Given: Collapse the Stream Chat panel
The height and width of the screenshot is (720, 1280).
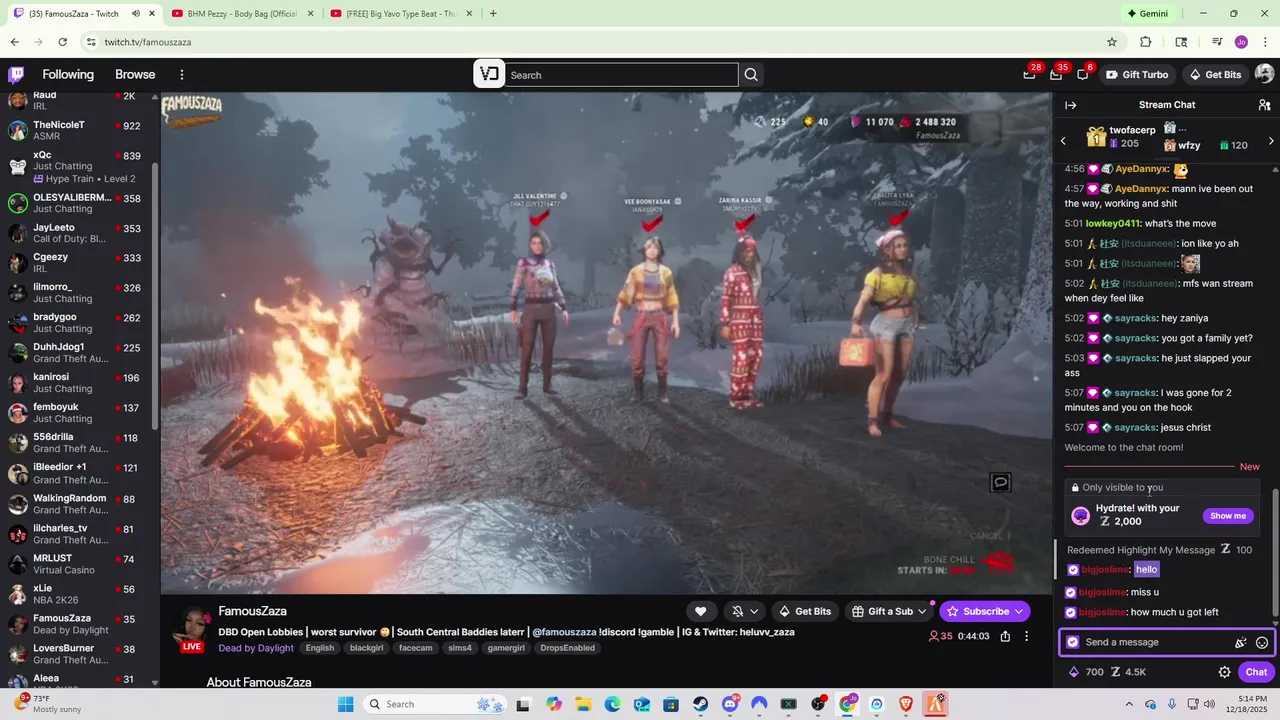Looking at the screenshot, I should (1070, 105).
